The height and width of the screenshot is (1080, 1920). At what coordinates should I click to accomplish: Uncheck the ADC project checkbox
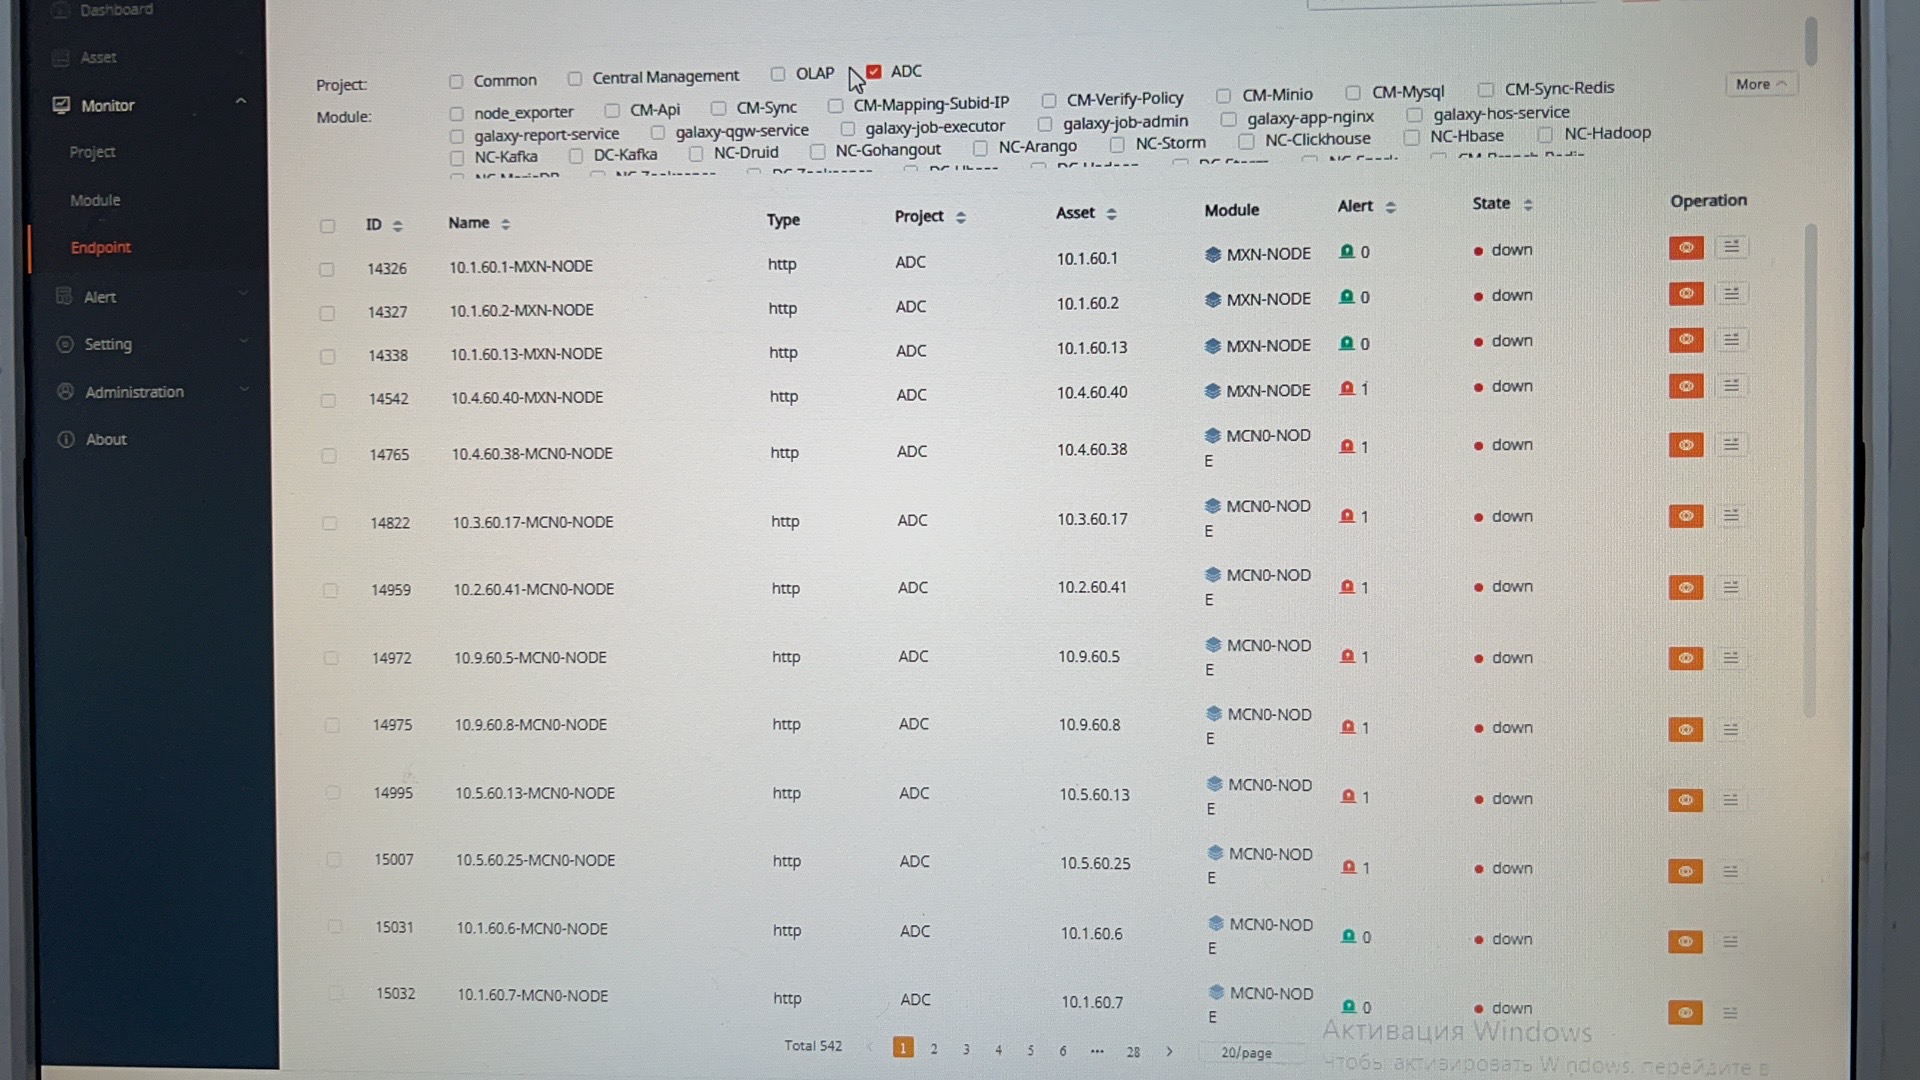[x=874, y=72]
